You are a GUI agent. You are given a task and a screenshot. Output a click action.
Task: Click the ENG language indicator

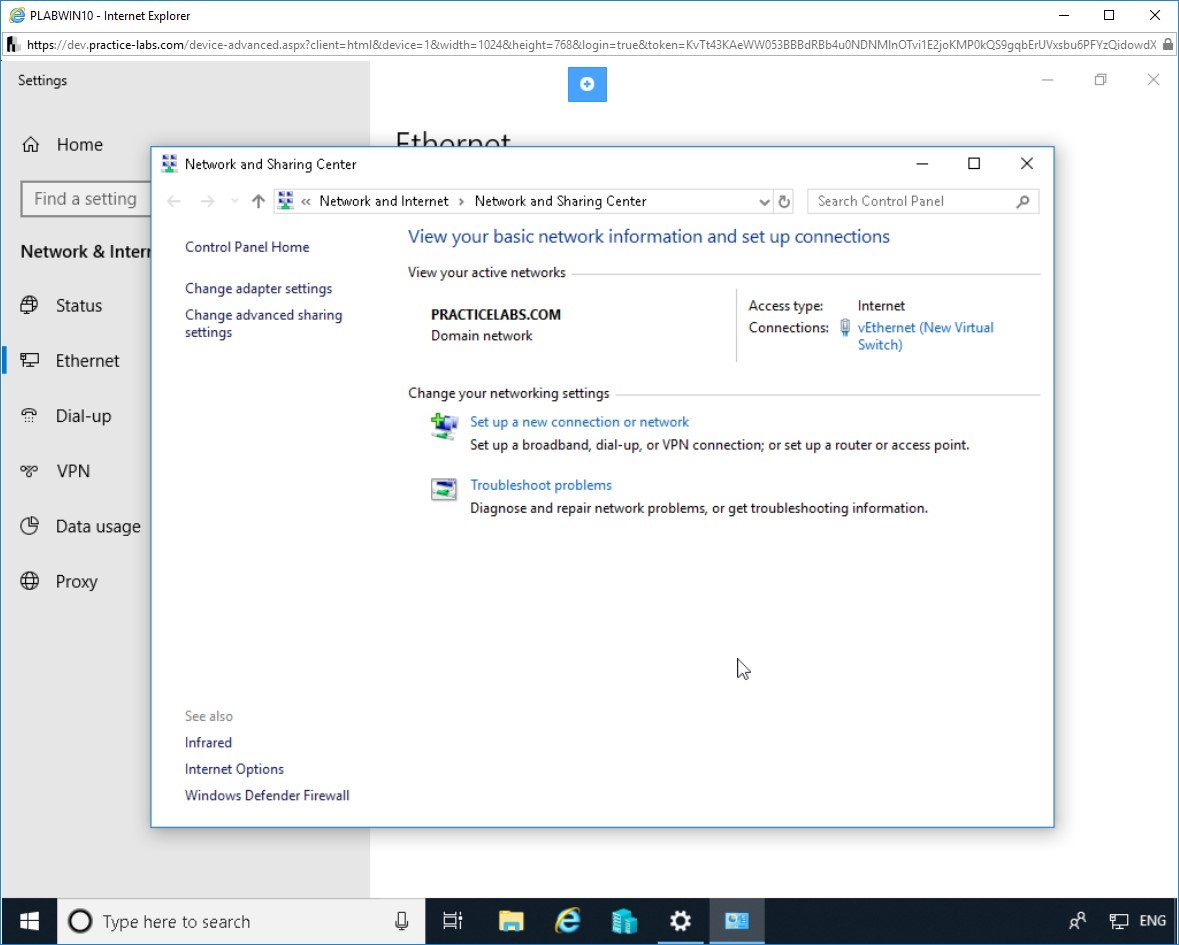(x=1153, y=921)
